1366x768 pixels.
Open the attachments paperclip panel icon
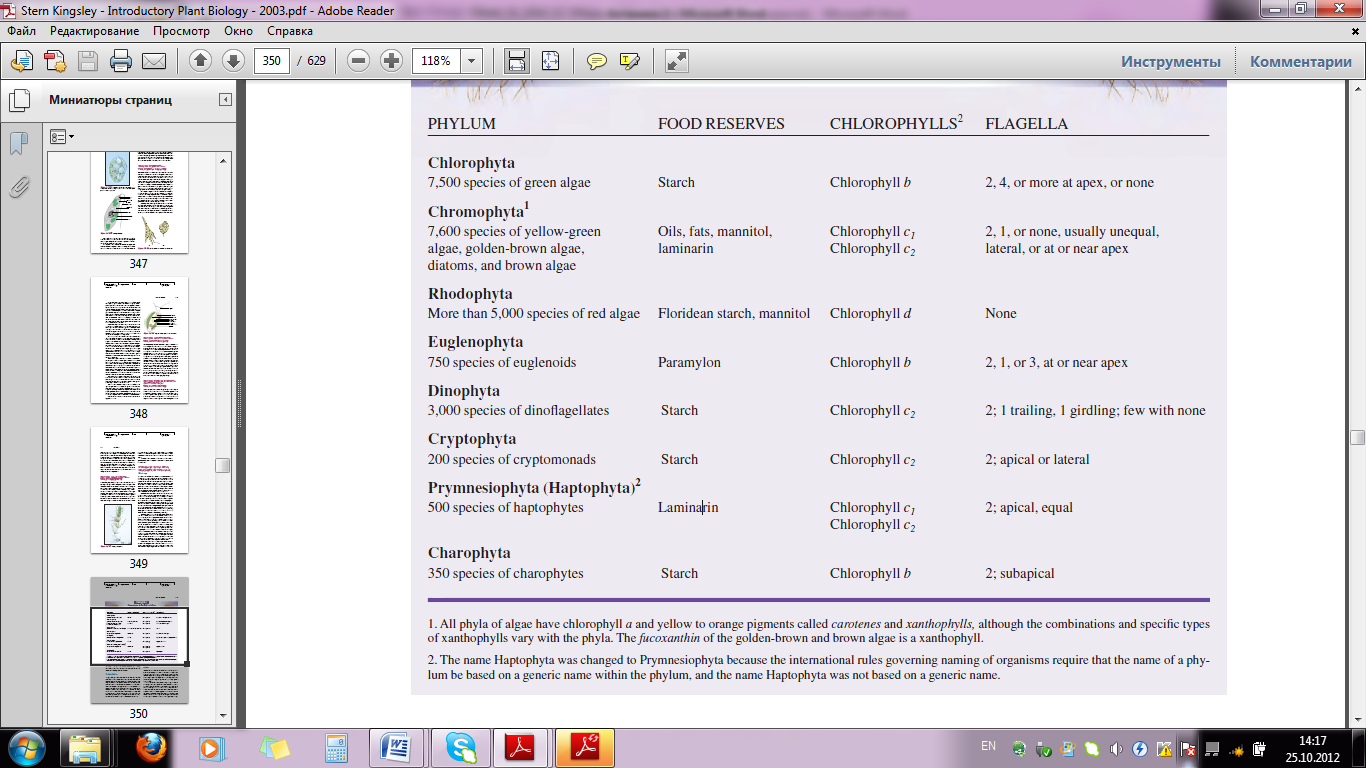pos(18,187)
